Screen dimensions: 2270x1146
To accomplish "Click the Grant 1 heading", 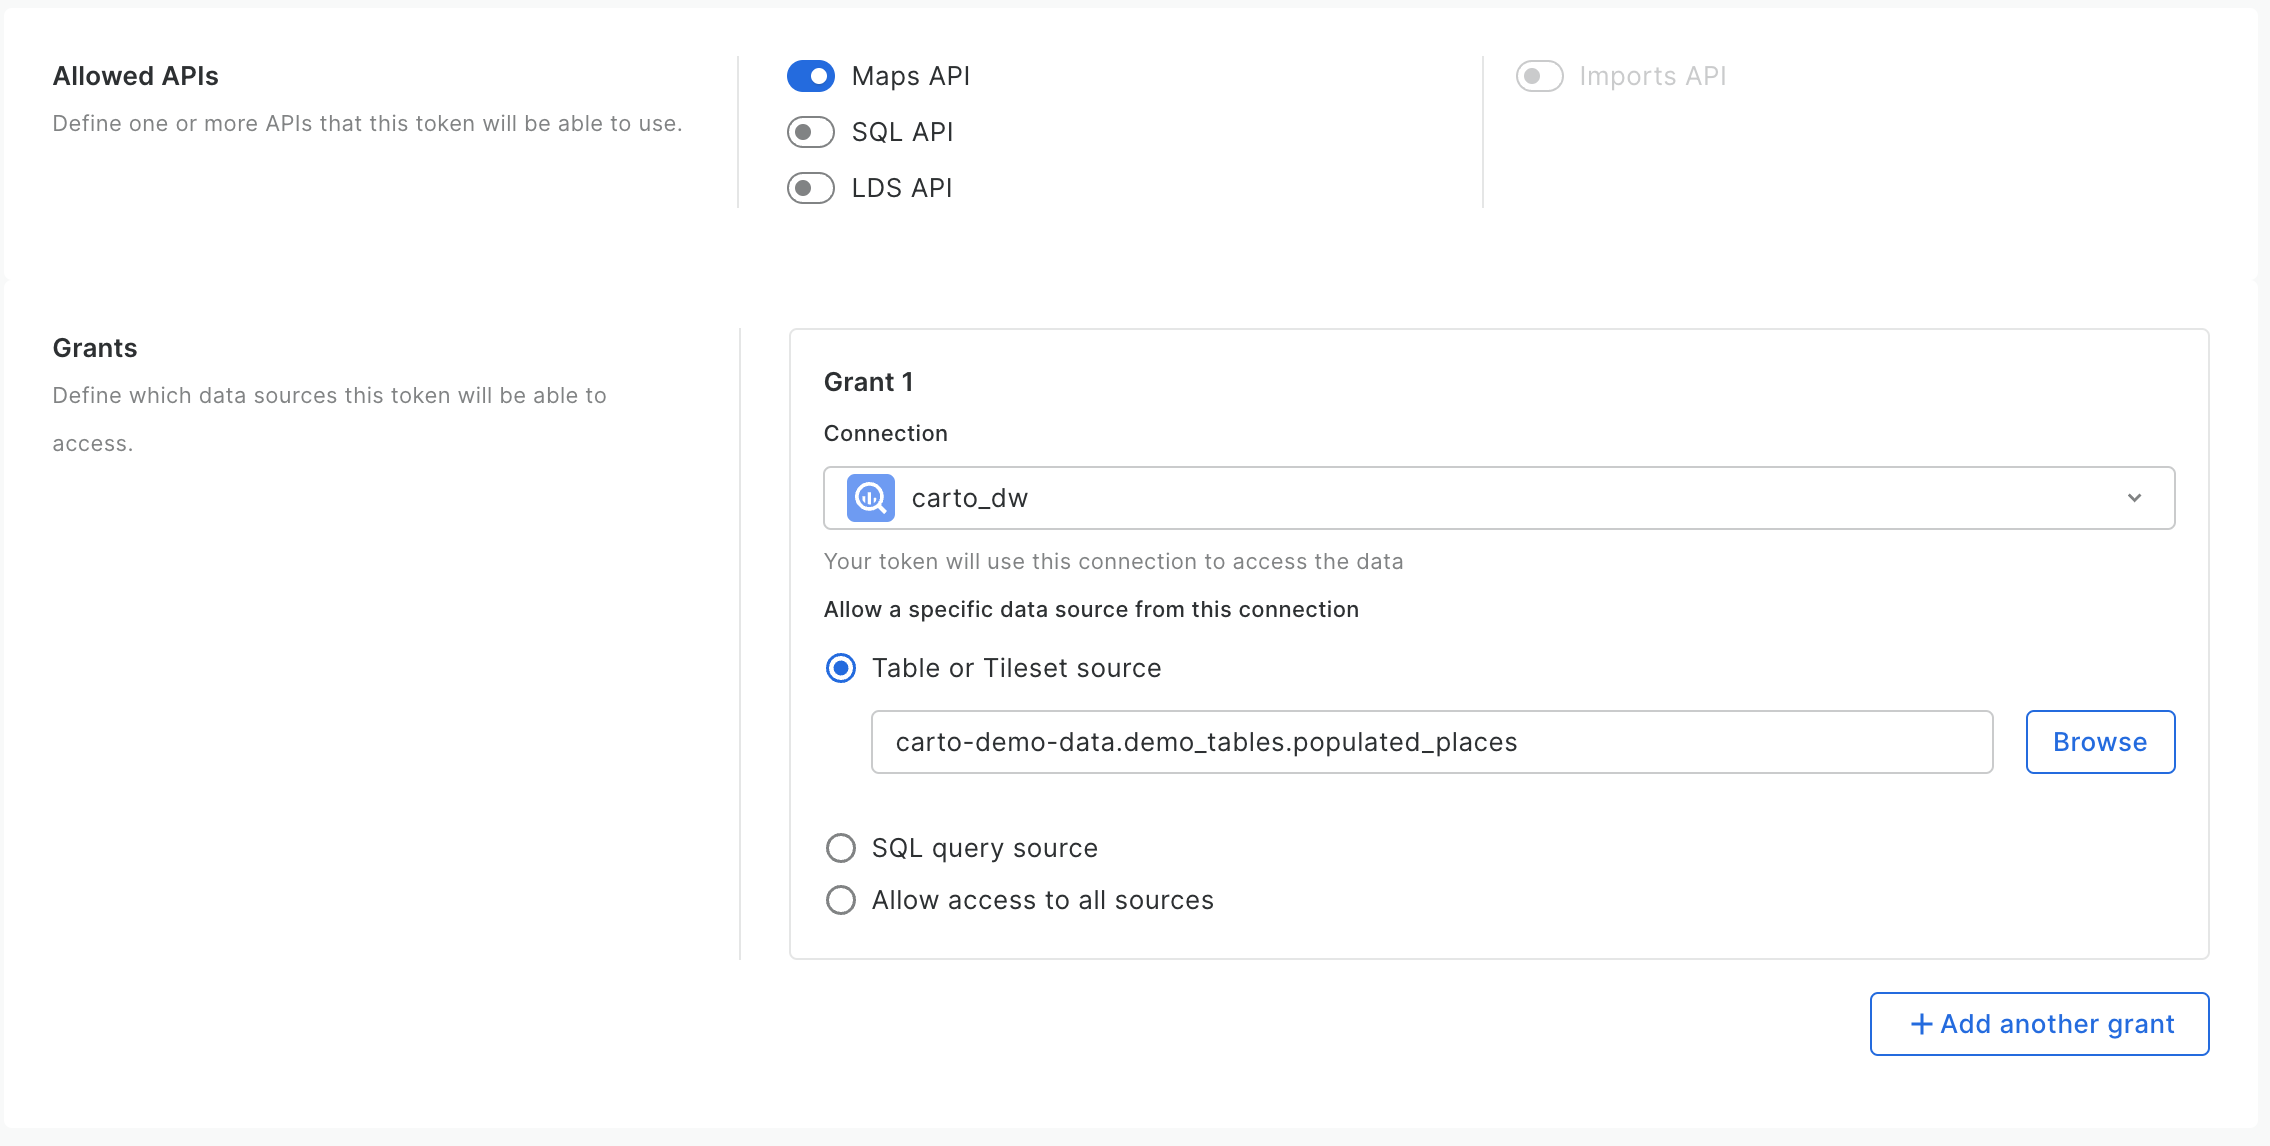I will 868,382.
